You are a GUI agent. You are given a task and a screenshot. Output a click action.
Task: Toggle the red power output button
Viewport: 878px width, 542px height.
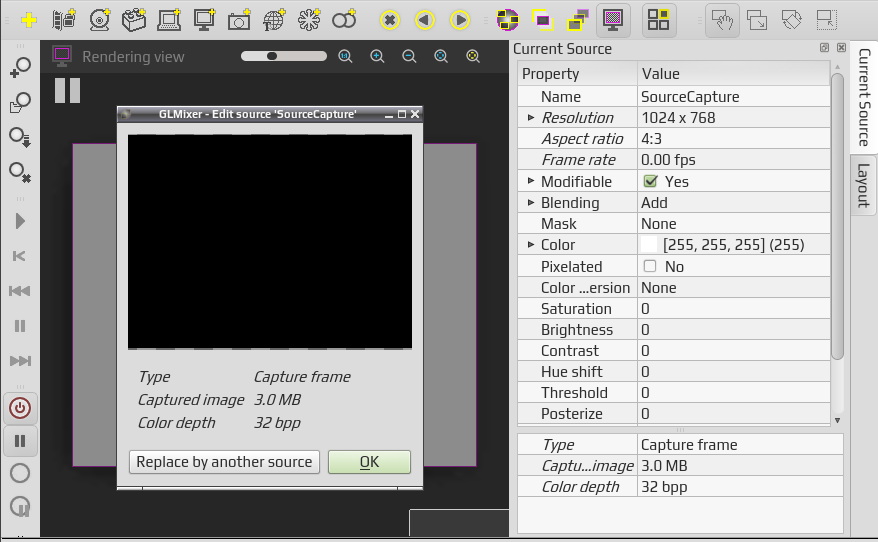click(x=20, y=408)
